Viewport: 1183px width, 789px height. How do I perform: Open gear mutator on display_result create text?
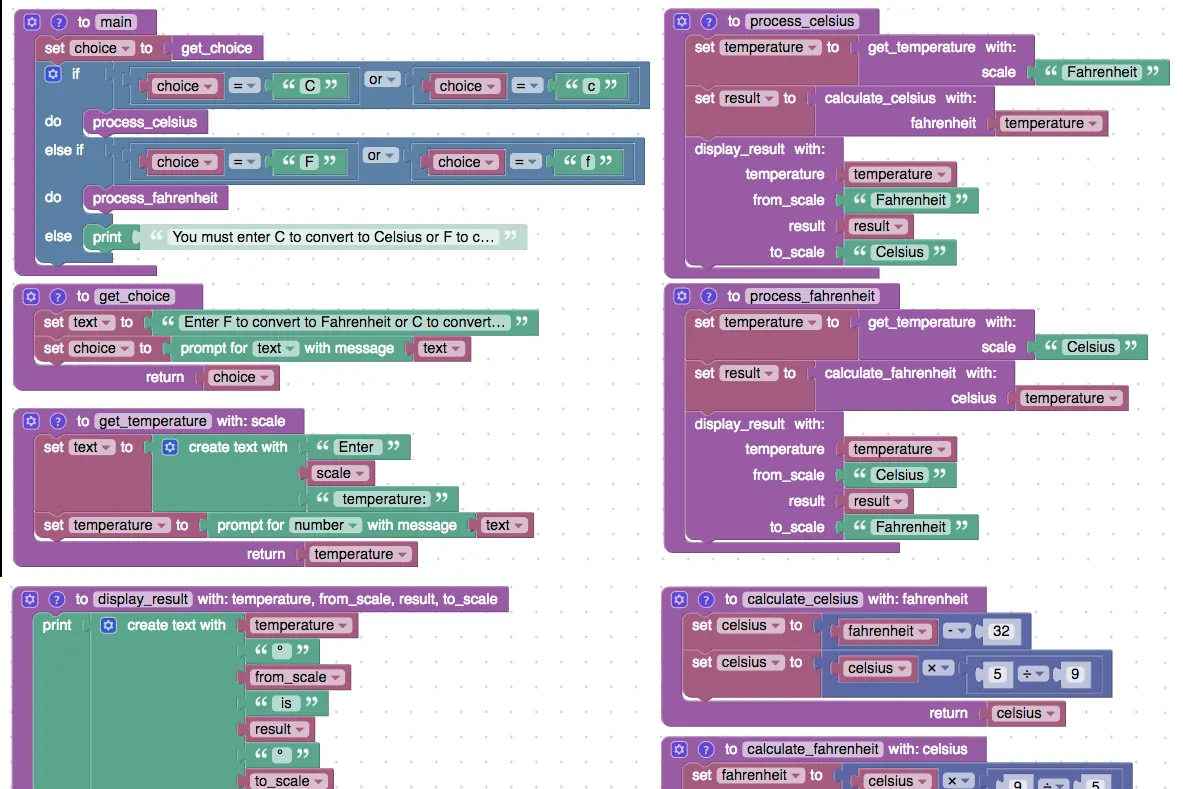109,625
